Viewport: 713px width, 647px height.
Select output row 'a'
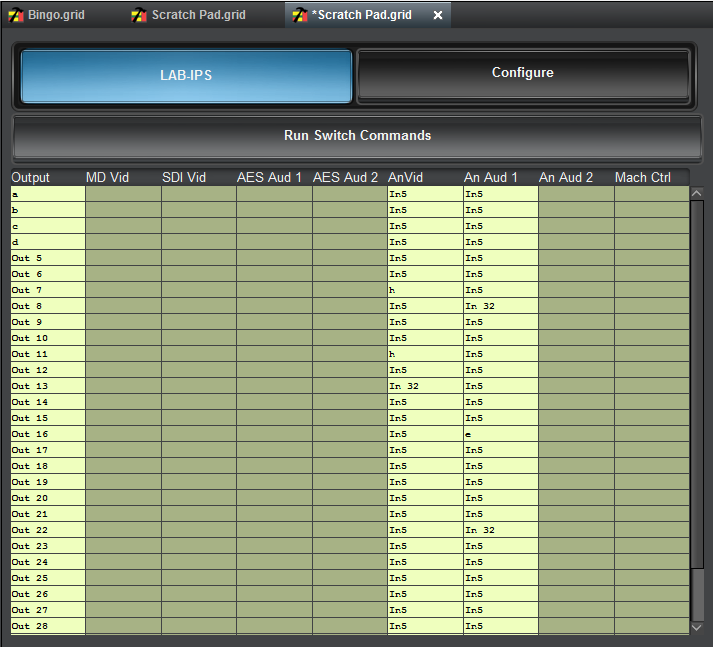(48, 194)
